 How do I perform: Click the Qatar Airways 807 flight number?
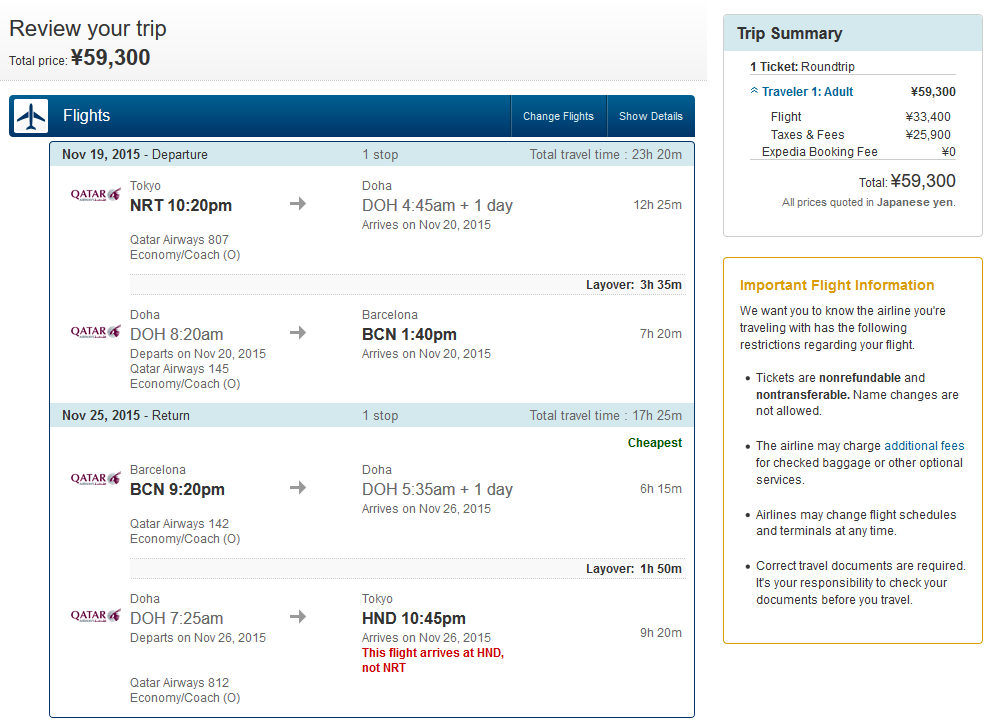point(179,240)
